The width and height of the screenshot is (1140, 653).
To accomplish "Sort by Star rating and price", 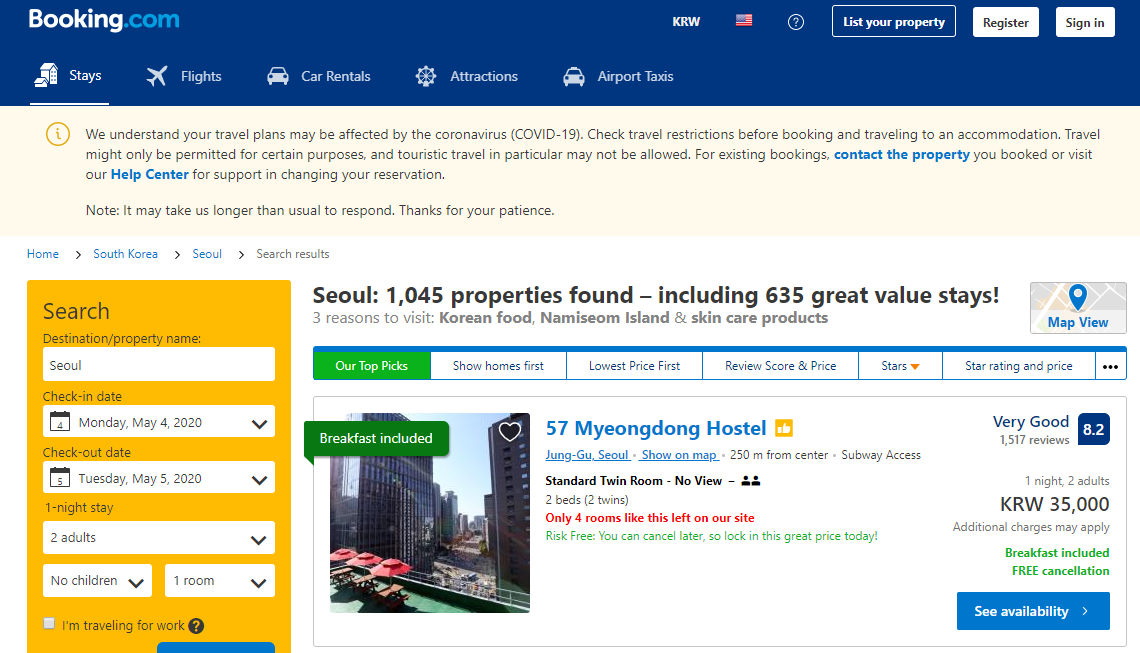I will [1019, 366].
